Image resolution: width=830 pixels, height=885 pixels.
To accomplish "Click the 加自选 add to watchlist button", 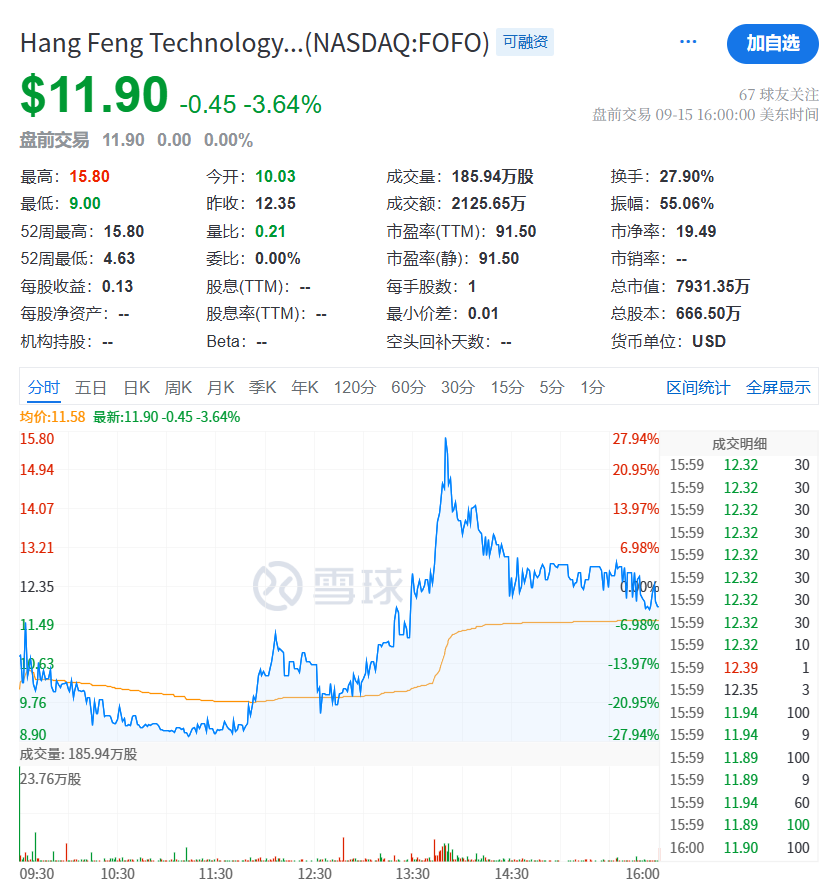I will 772,43.
